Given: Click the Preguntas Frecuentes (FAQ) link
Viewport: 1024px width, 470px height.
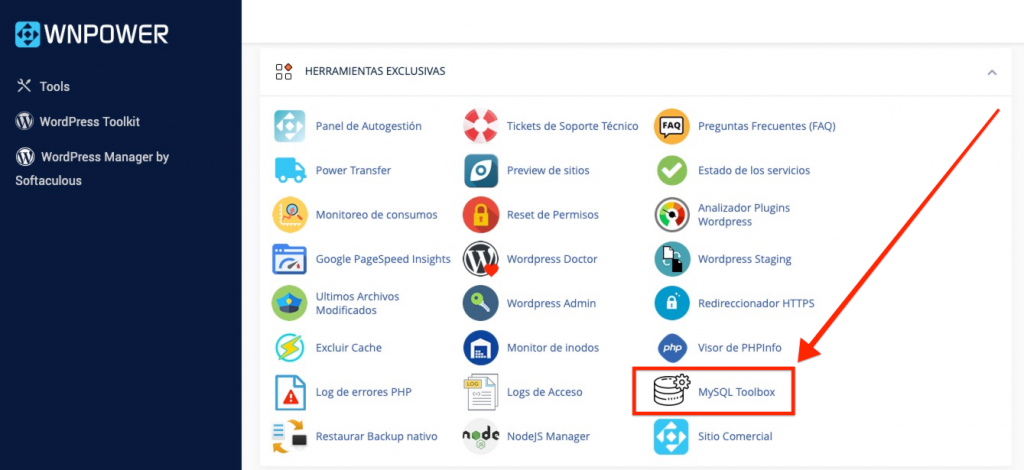Looking at the screenshot, I should coord(767,126).
